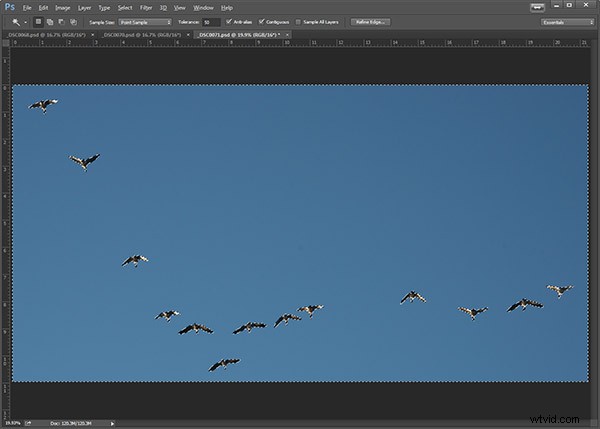Click the Refine Edge button

click(x=370, y=22)
